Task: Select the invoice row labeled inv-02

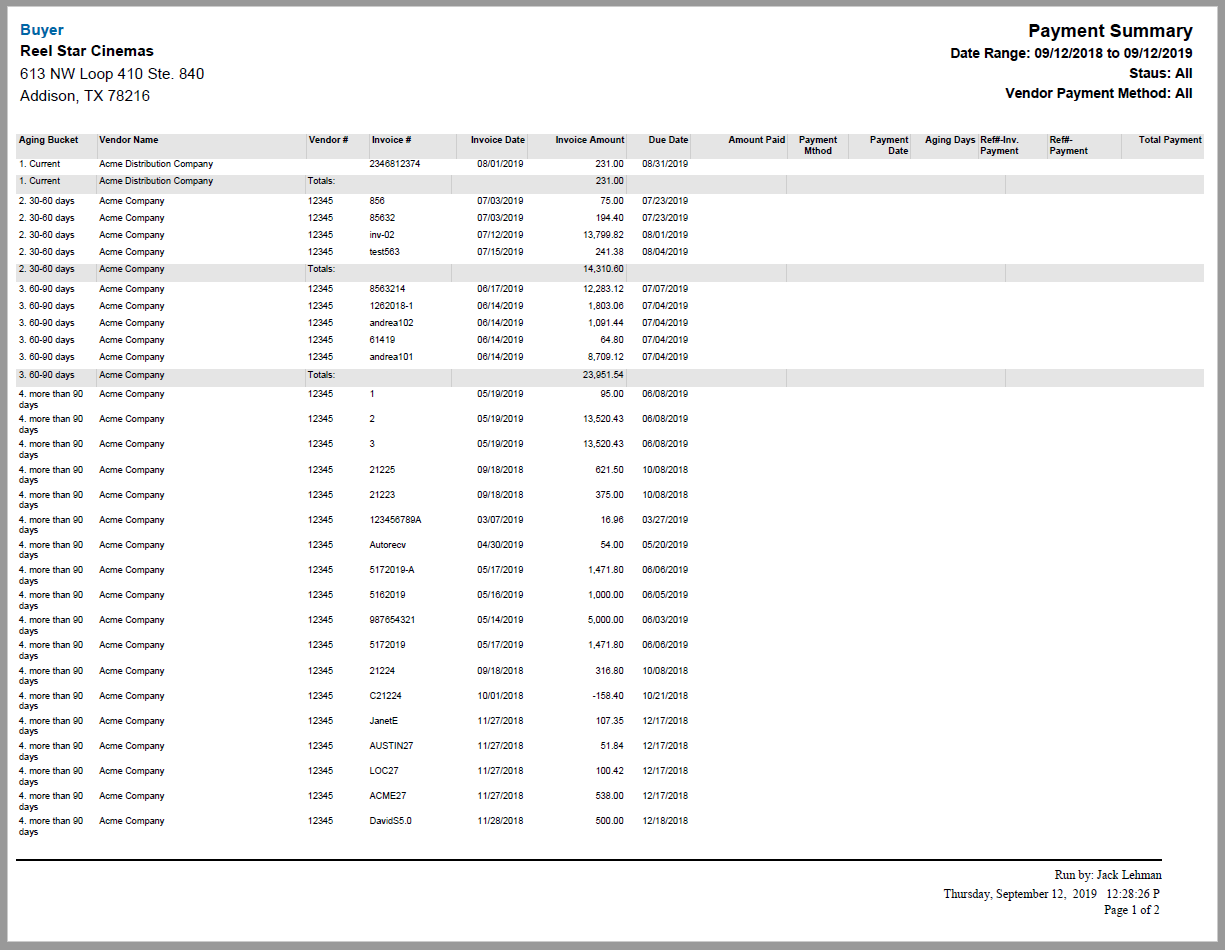Action: click(x=386, y=234)
